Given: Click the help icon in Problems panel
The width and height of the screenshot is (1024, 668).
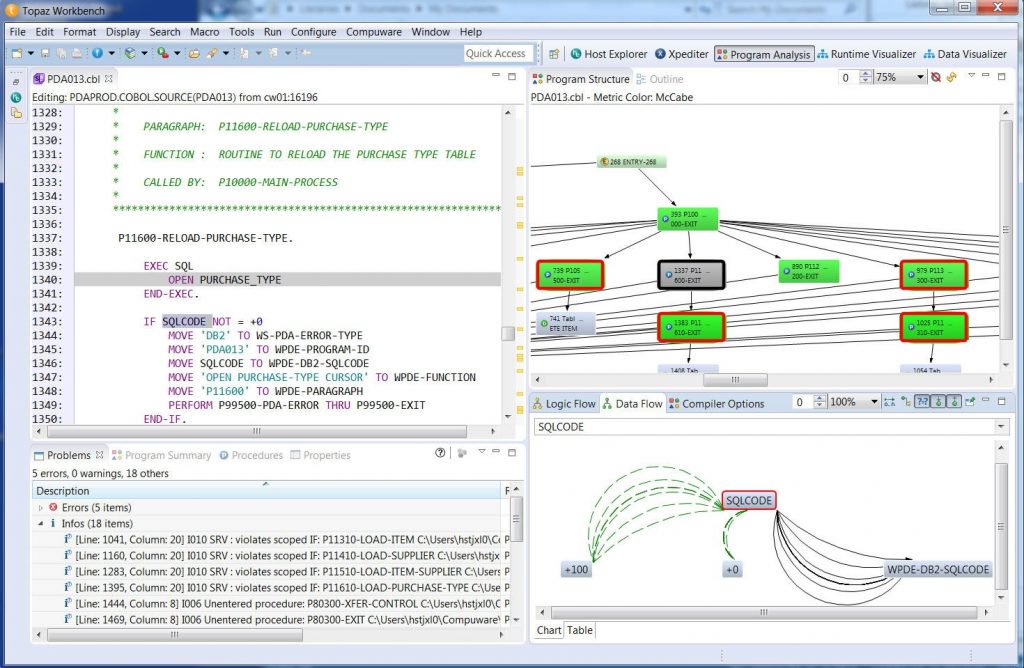Looking at the screenshot, I should tap(440, 453).
